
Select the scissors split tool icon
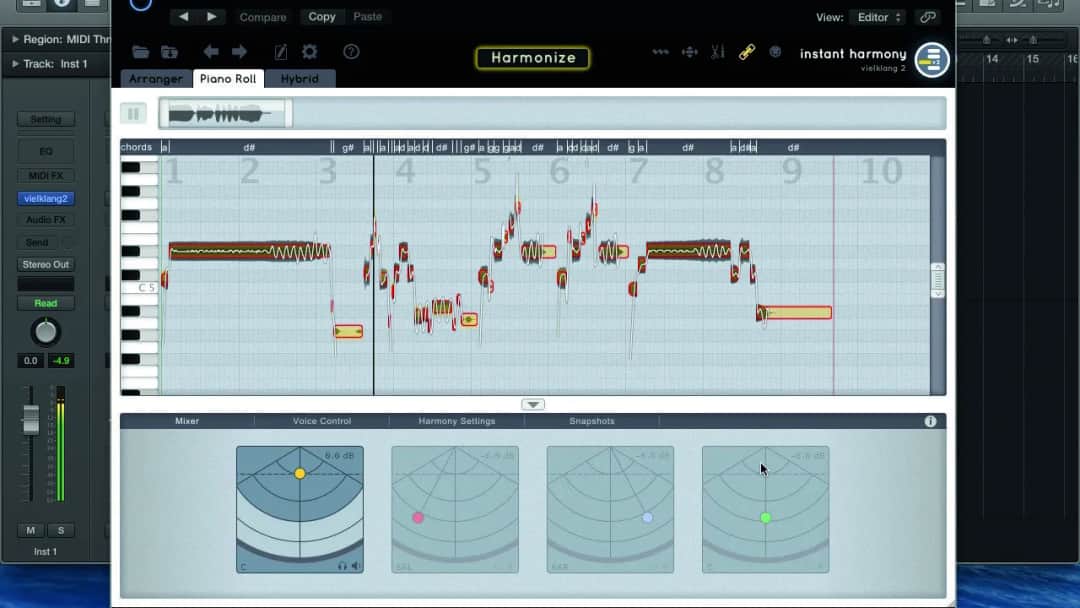718,52
